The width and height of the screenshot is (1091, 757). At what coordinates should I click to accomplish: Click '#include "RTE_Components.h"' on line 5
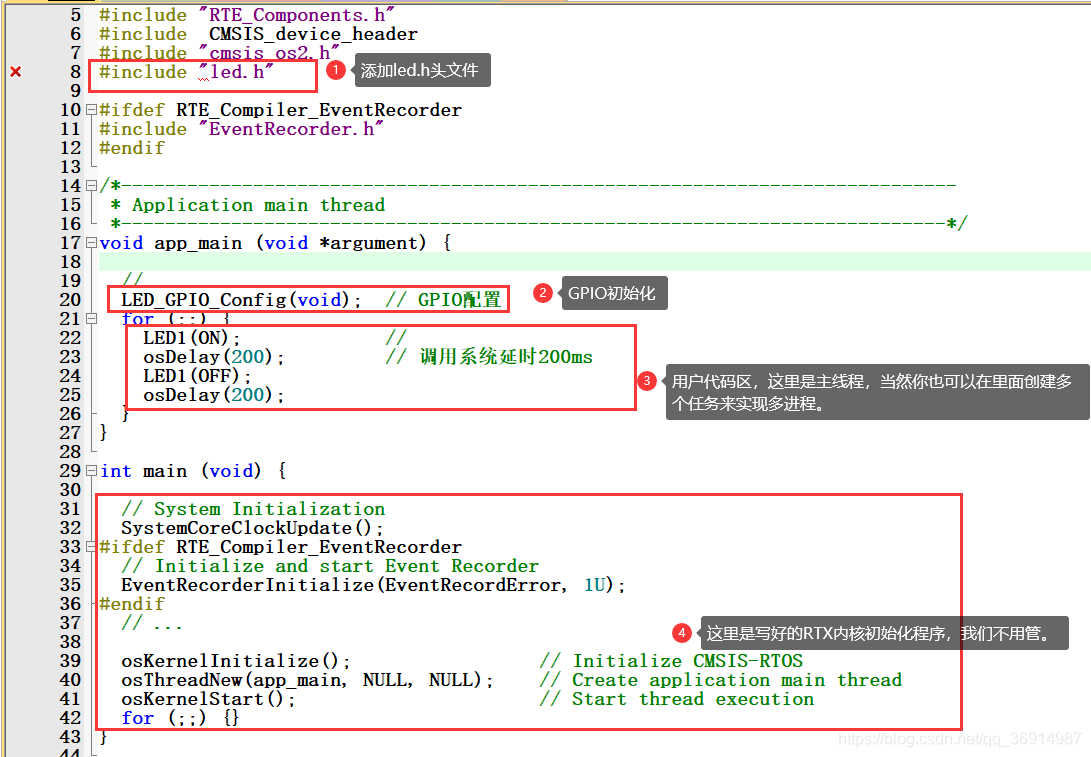(246, 15)
